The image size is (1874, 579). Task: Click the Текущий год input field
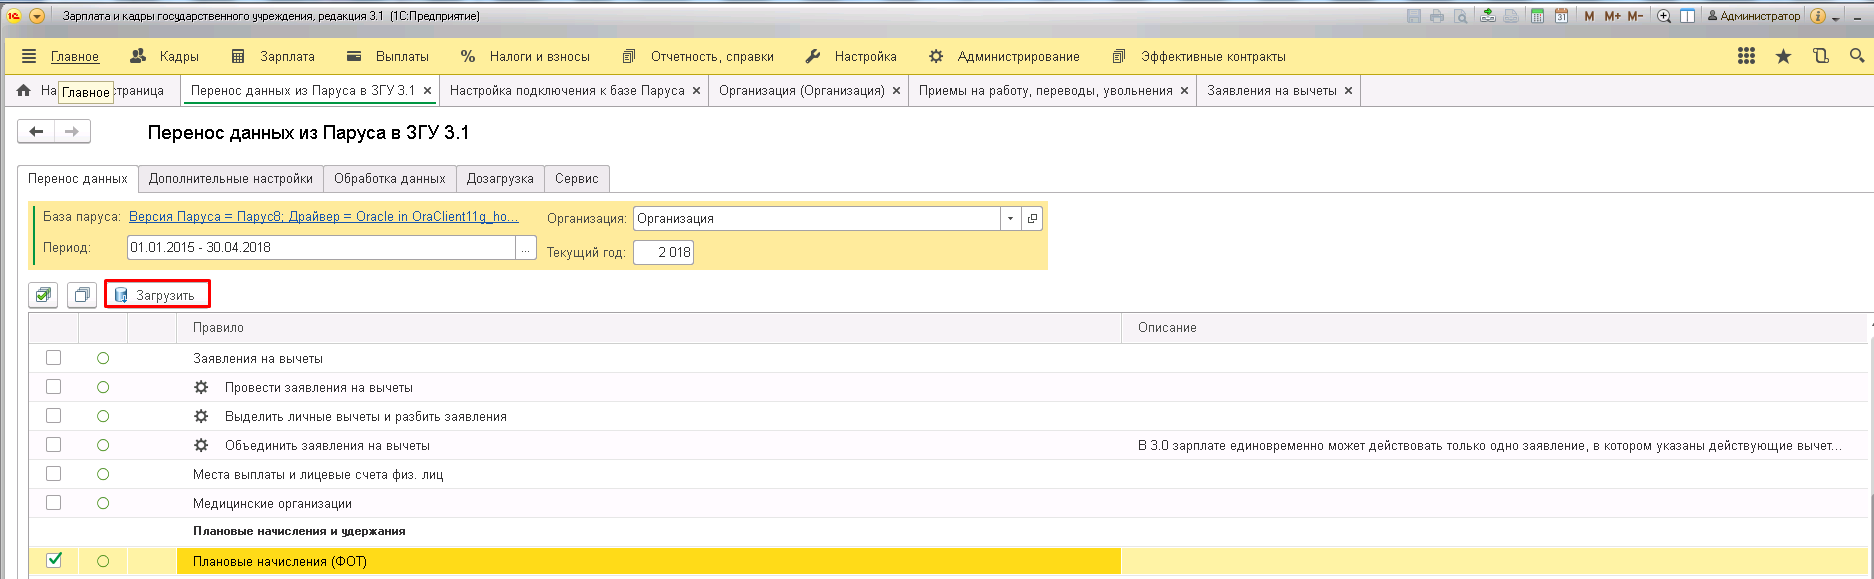(x=664, y=253)
